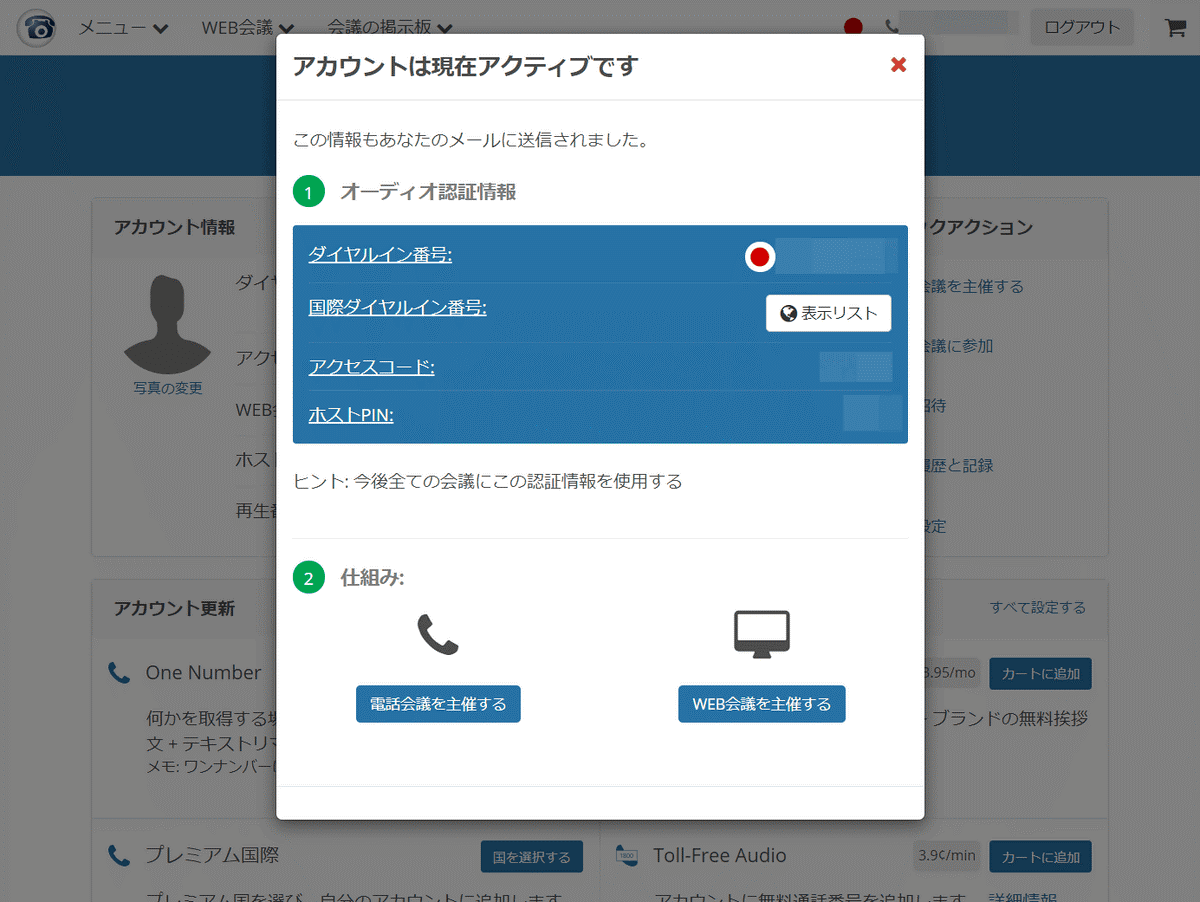Expand the メニュー dropdown
This screenshot has width=1200, height=902.
(122, 28)
